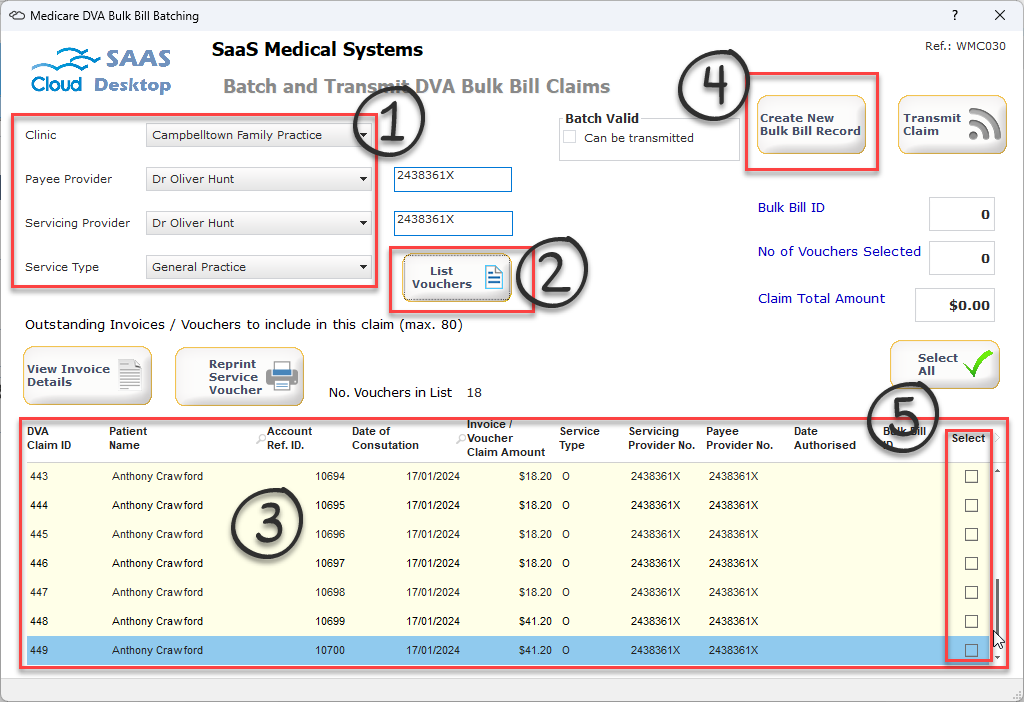Close the DVA Bulk Bill Batching window
The height and width of the screenshot is (702, 1024).
1000,15
